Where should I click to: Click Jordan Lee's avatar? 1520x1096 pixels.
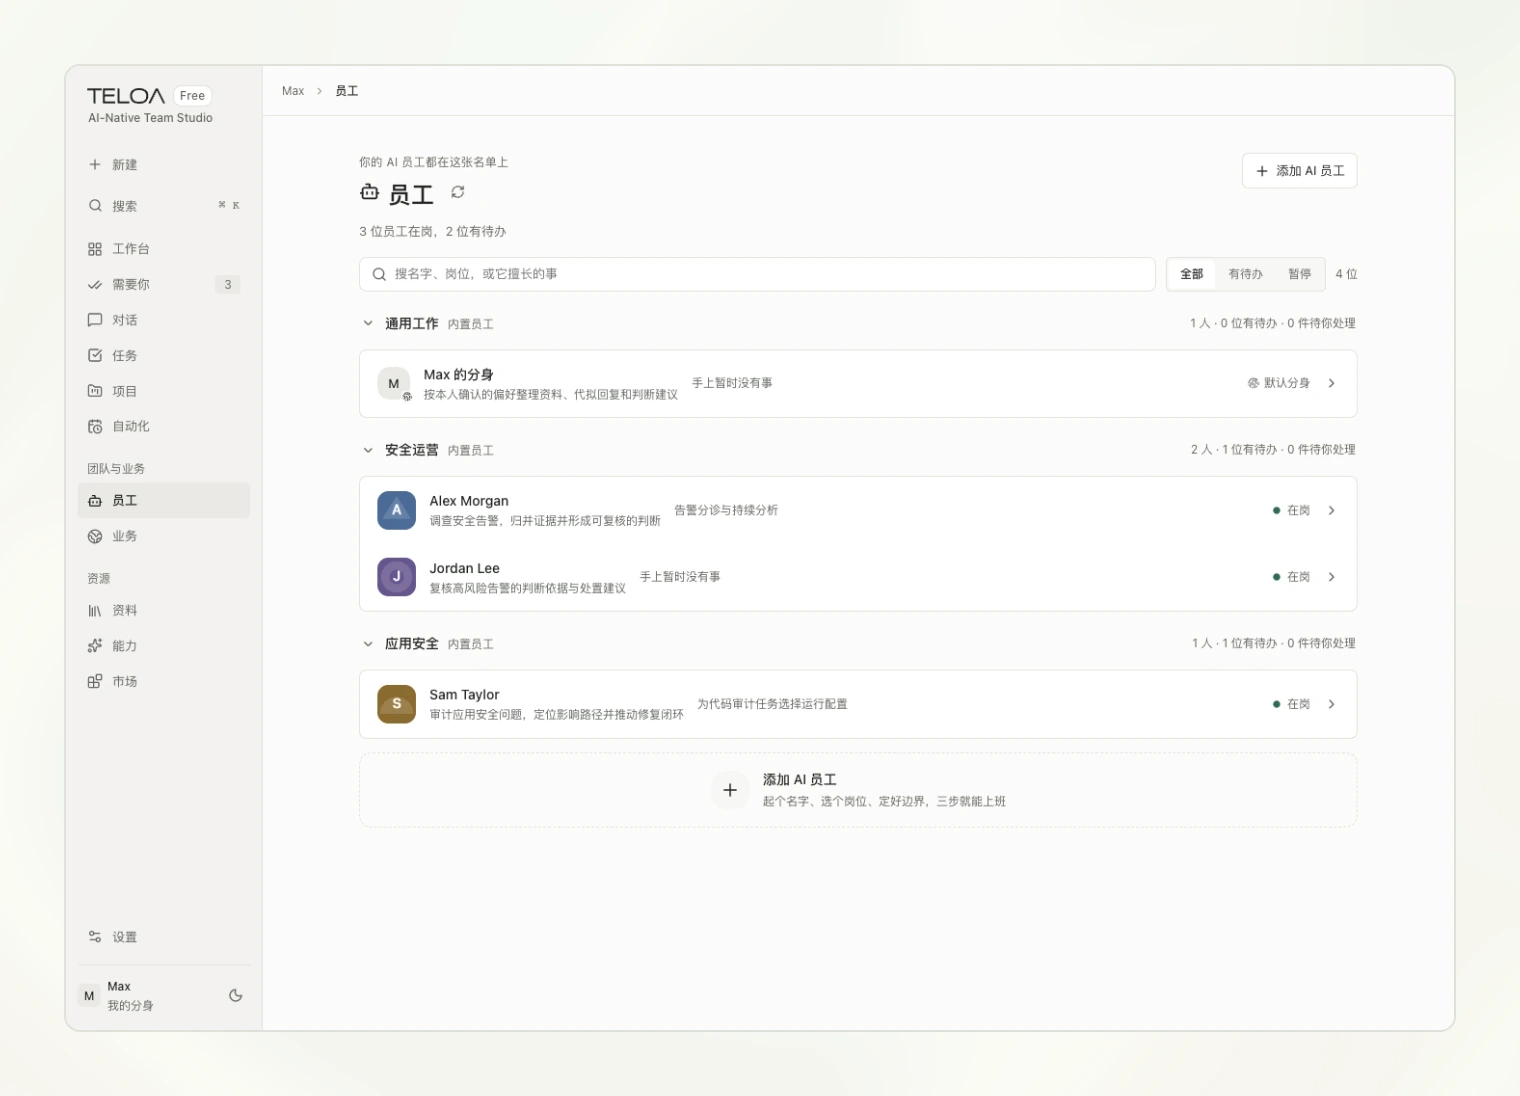tap(397, 577)
